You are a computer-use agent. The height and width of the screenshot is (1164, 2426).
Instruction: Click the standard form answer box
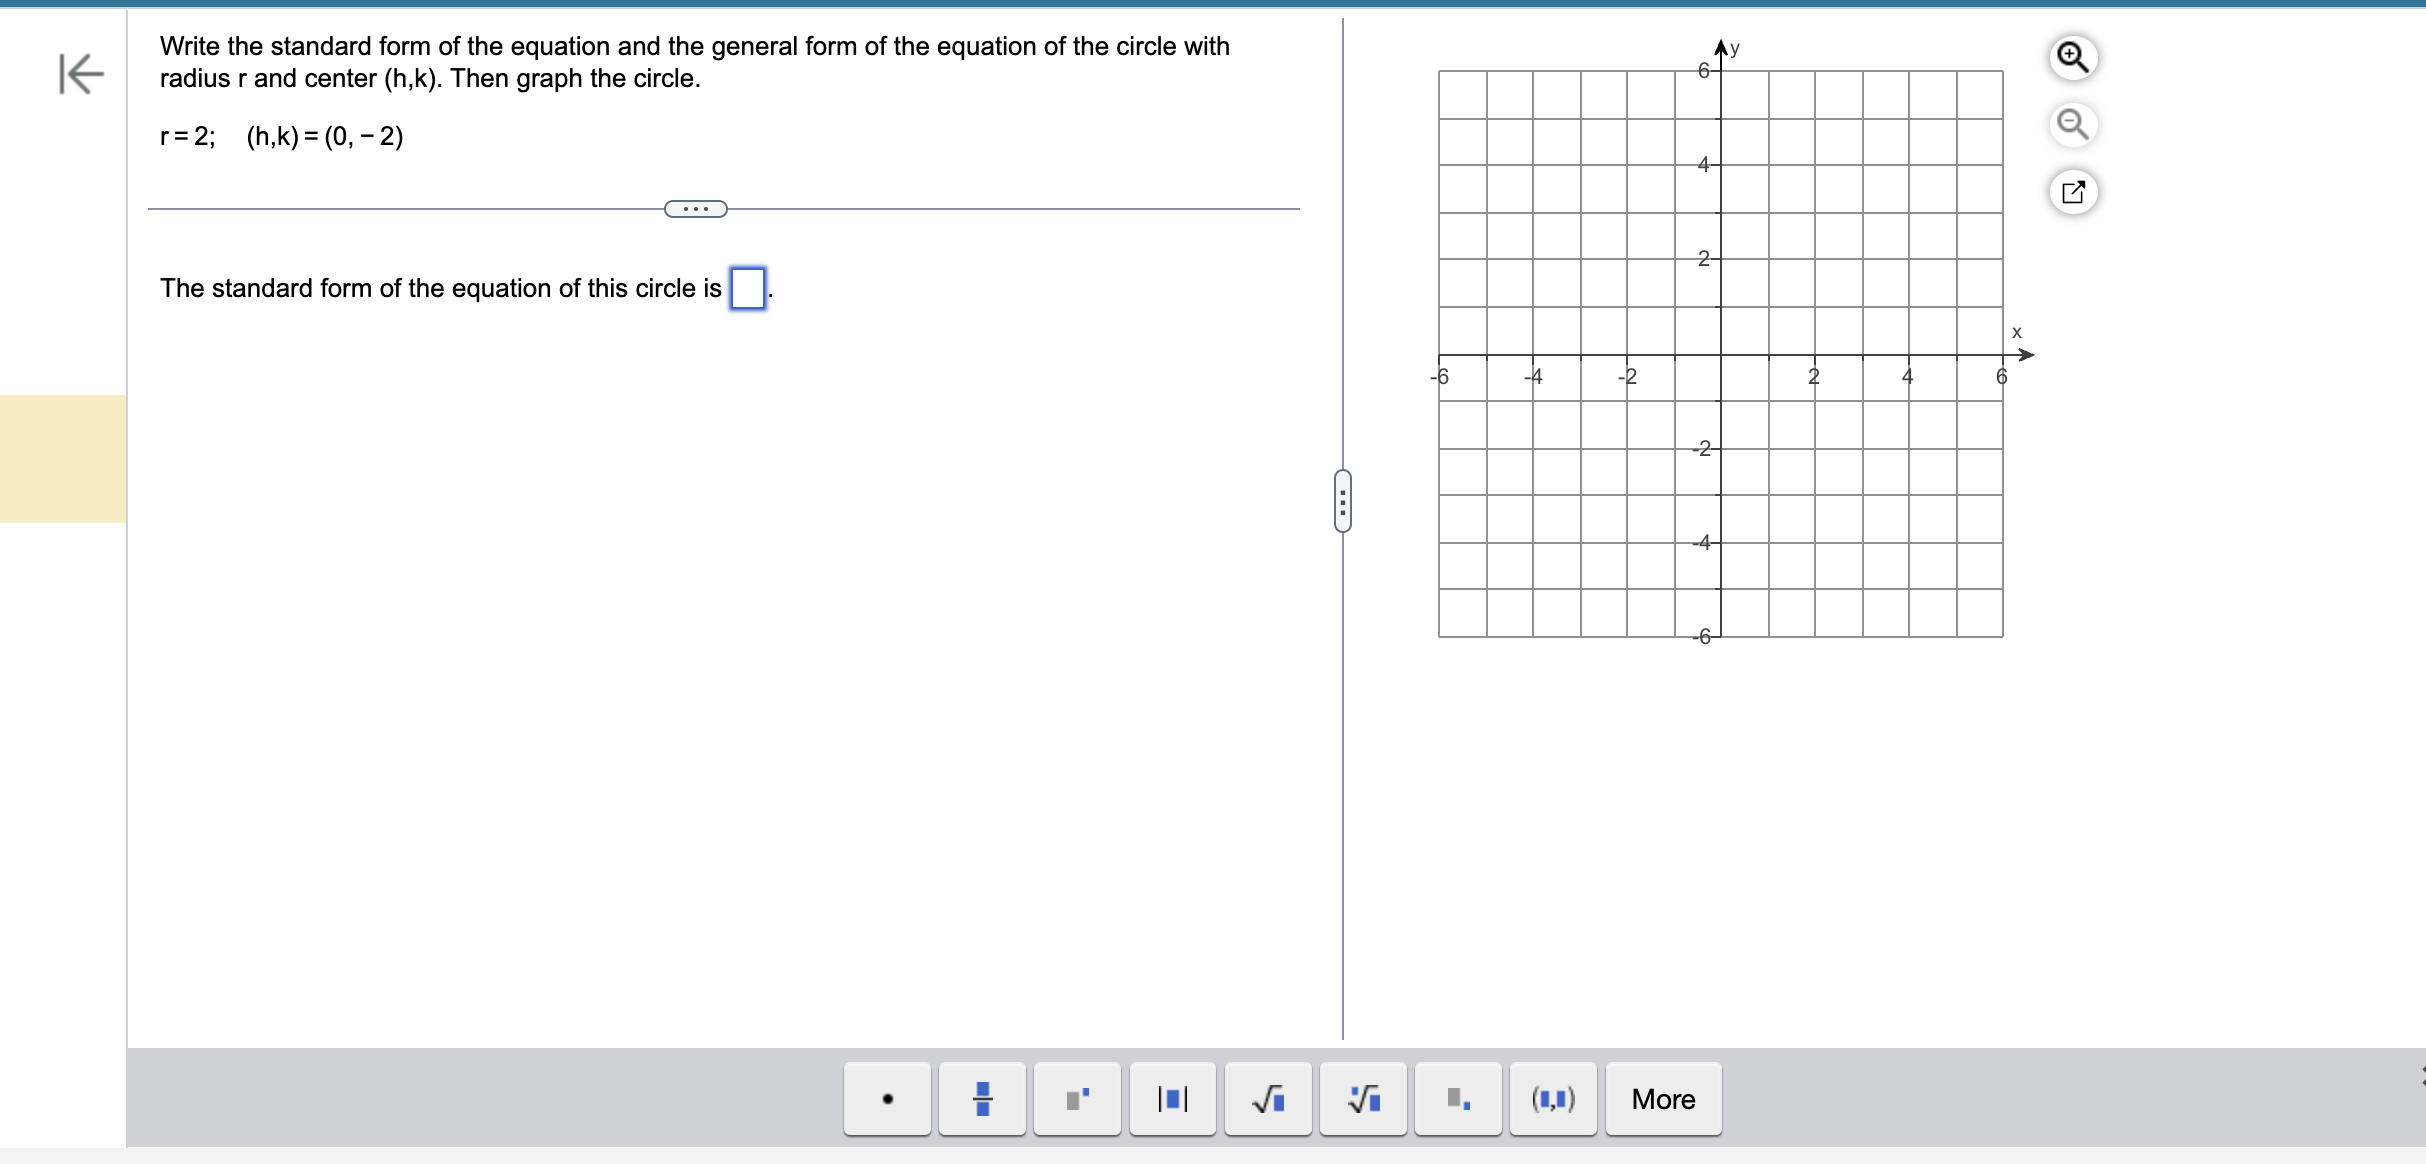[x=747, y=289]
